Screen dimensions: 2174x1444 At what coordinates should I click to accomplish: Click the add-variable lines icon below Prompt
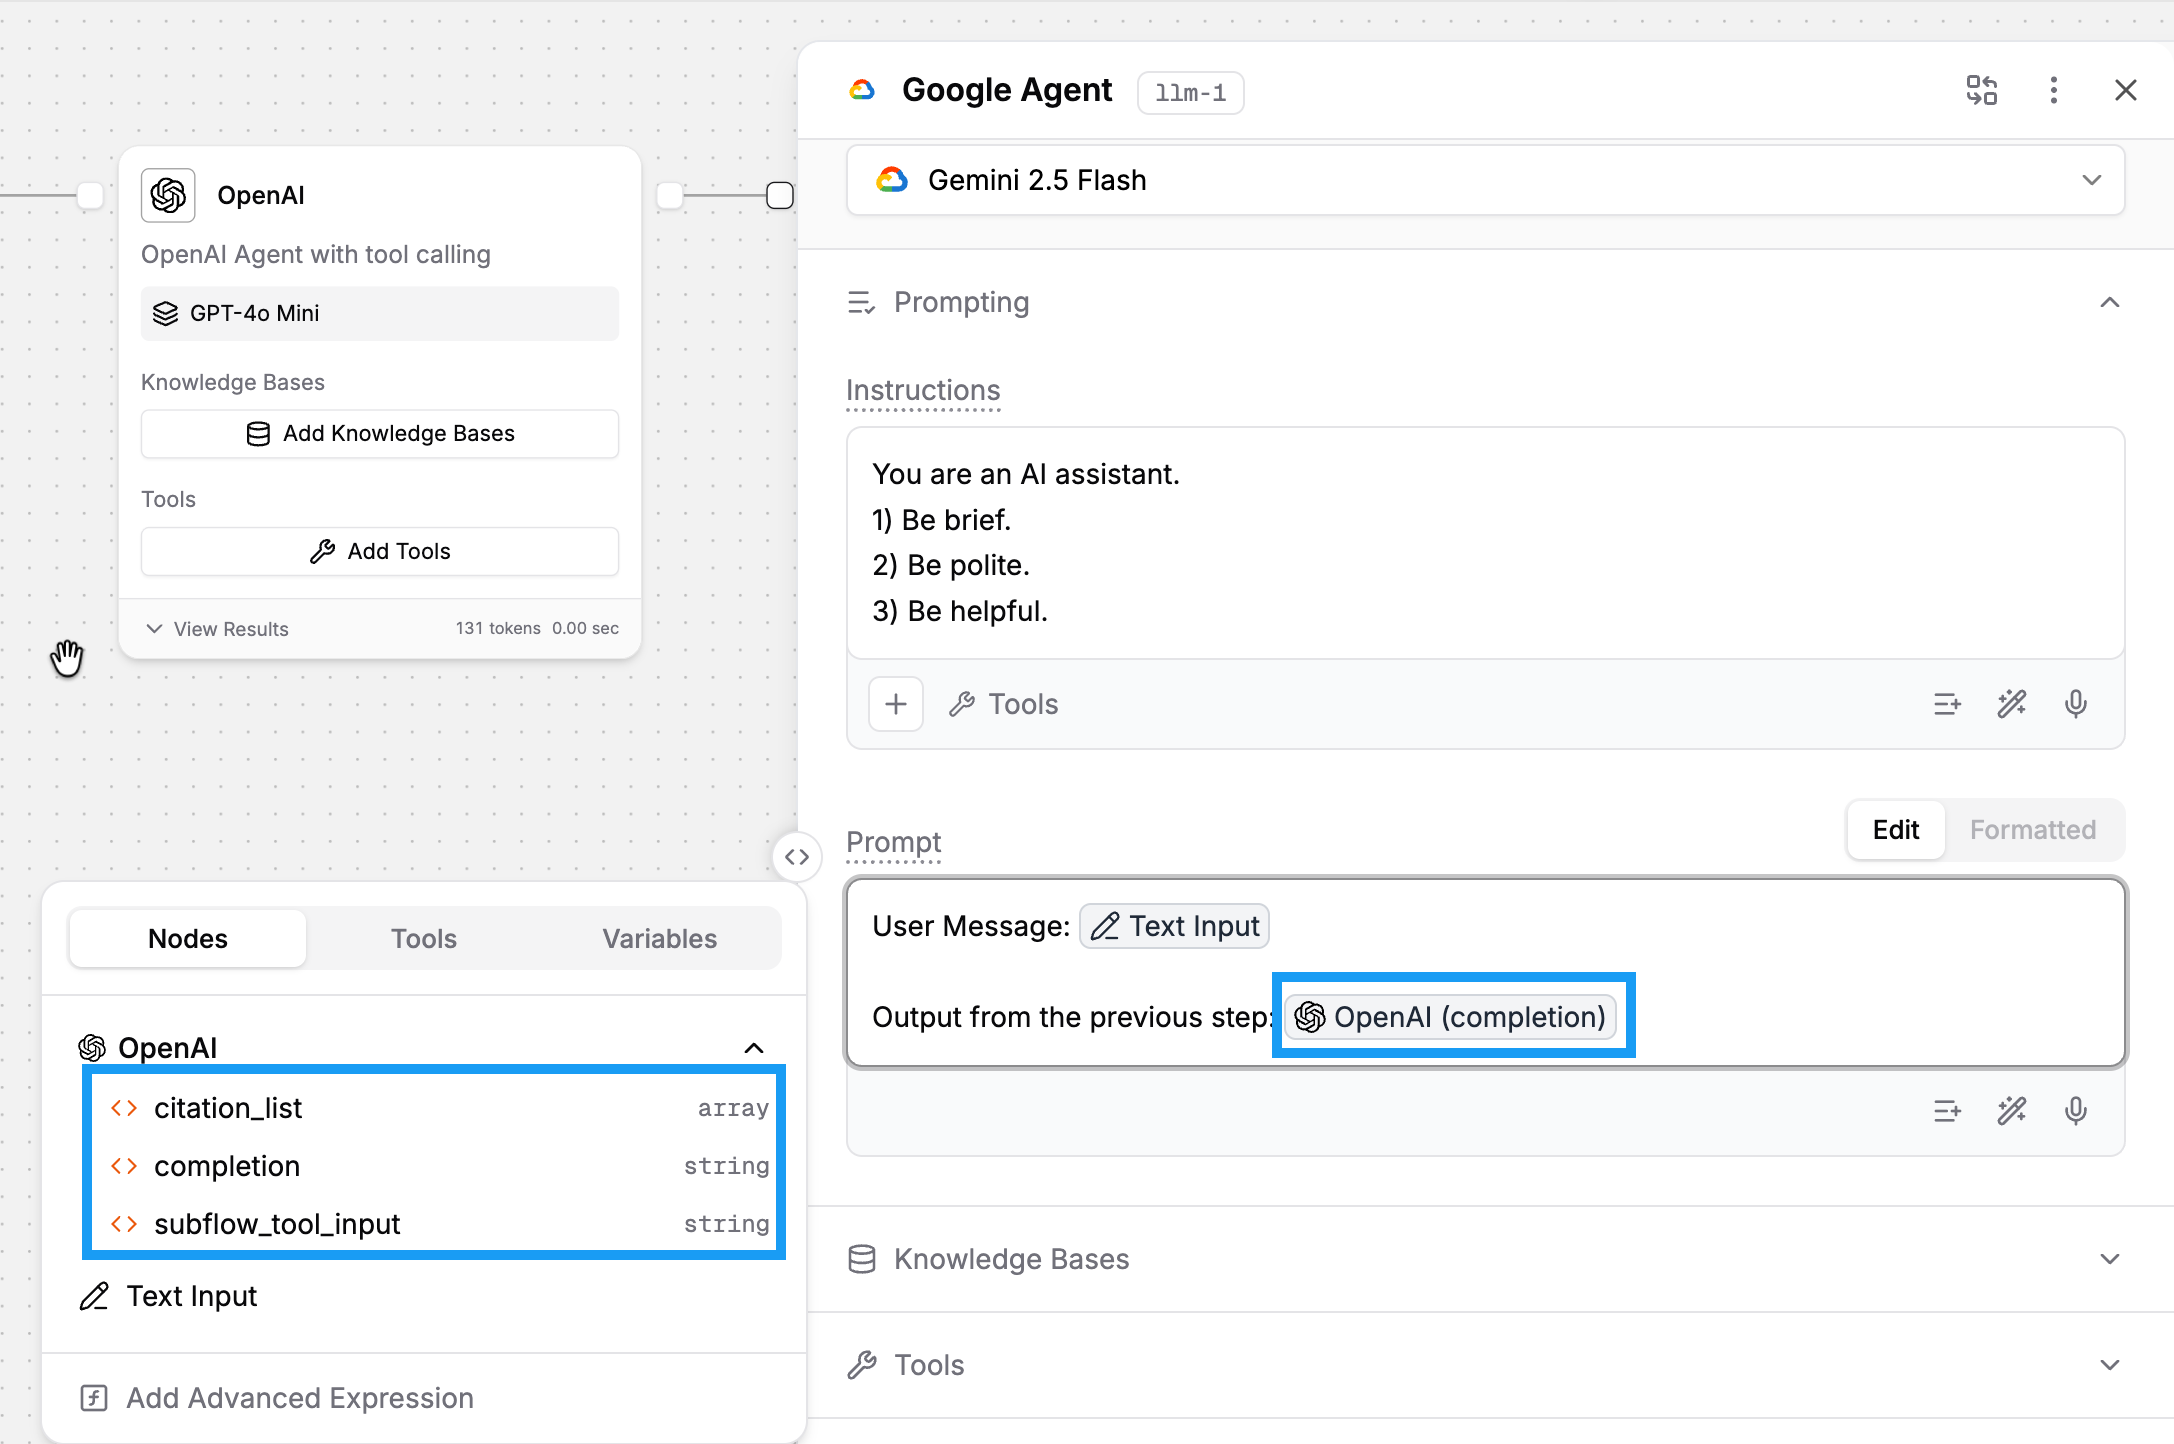[x=1946, y=1111]
